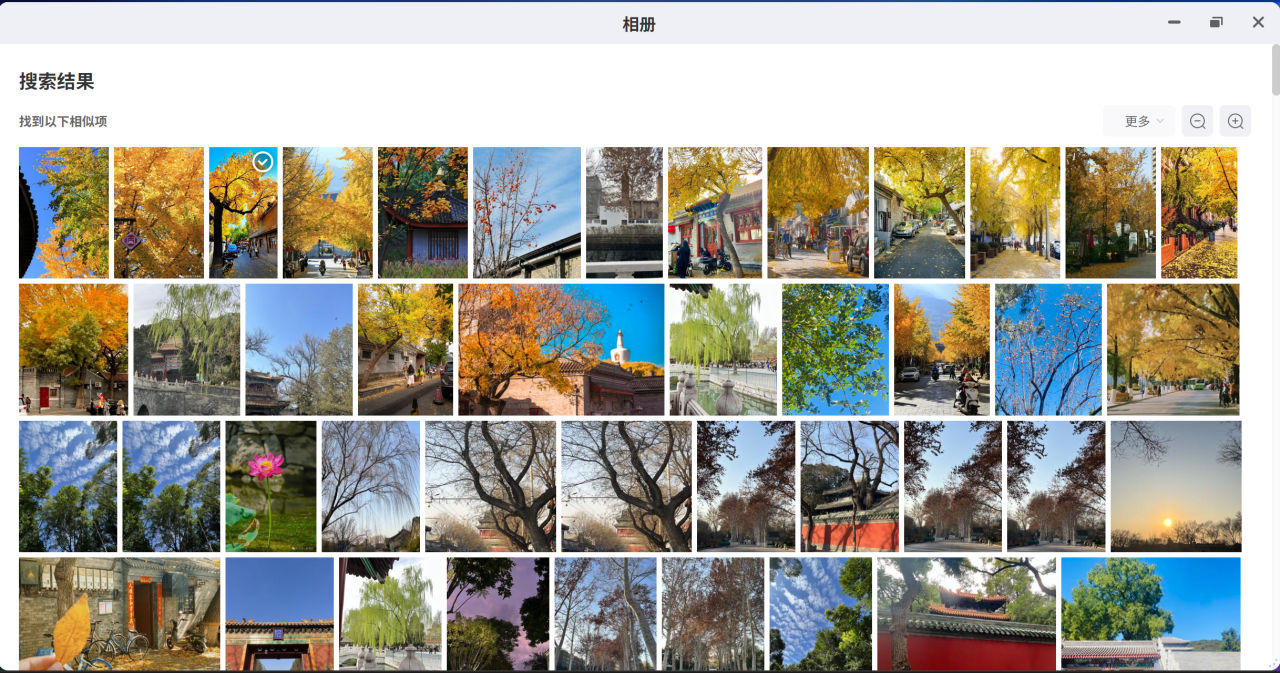Image resolution: width=1280 pixels, height=673 pixels.
Task: Open the 更多 dropdown menu
Action: click(1139, 121)
